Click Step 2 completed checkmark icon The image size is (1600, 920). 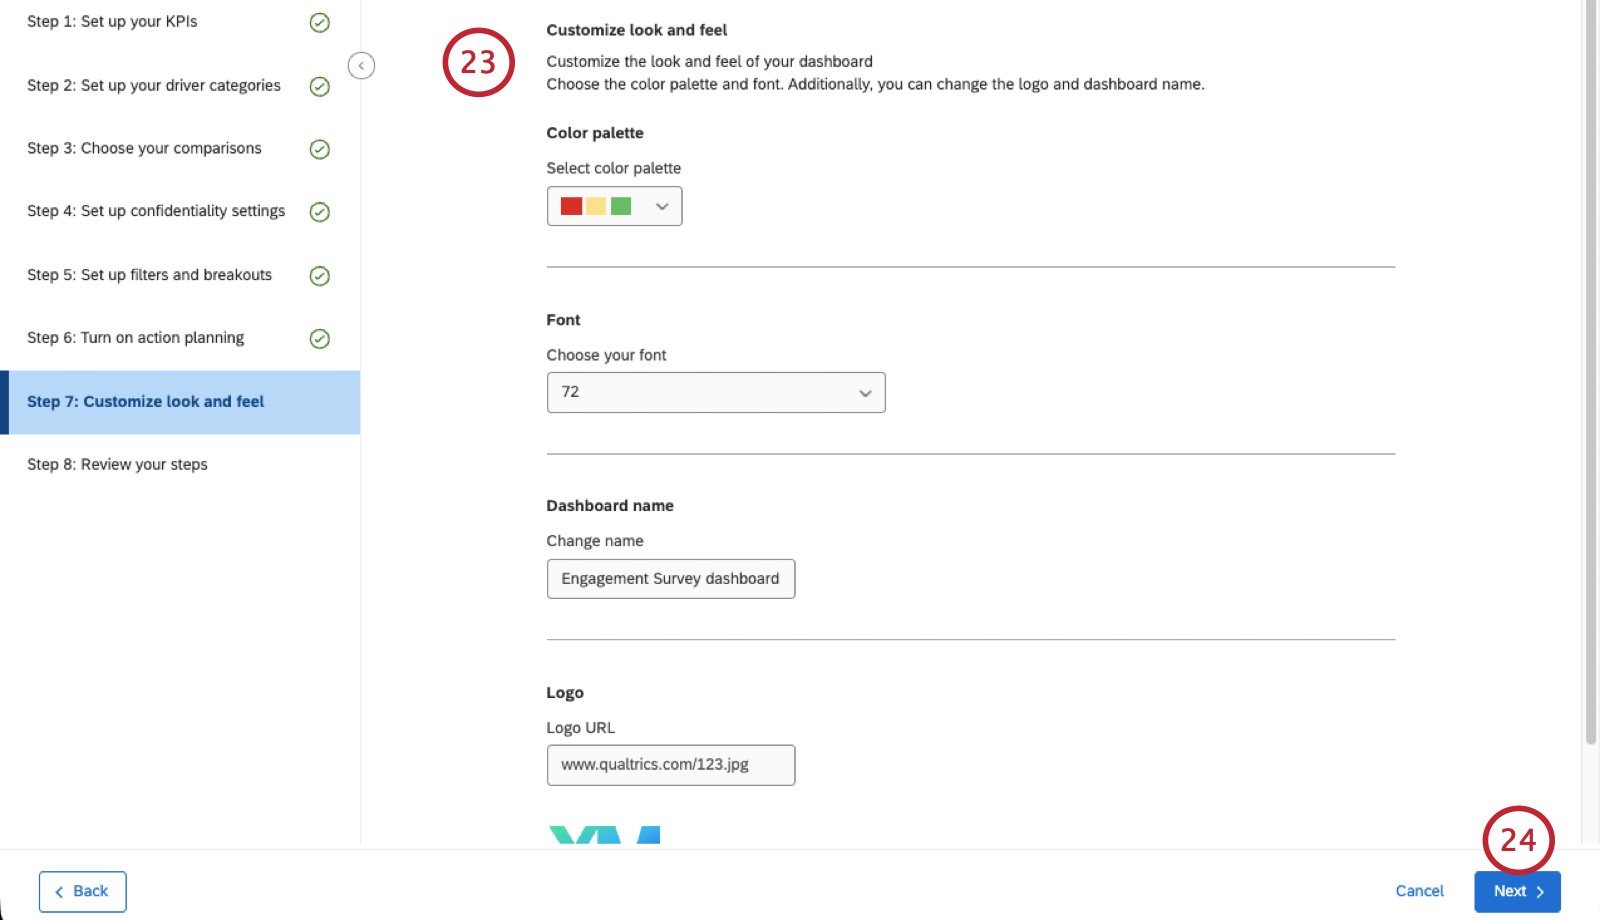(x=320, y=87)
